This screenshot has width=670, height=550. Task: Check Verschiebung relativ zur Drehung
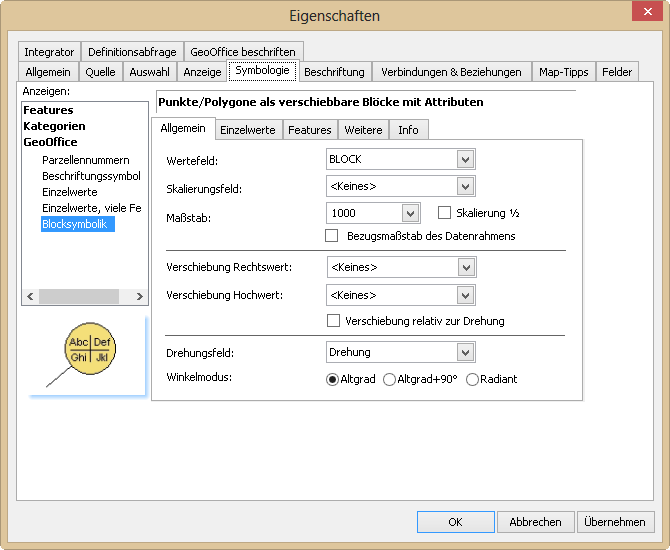[x=334, y=321]
